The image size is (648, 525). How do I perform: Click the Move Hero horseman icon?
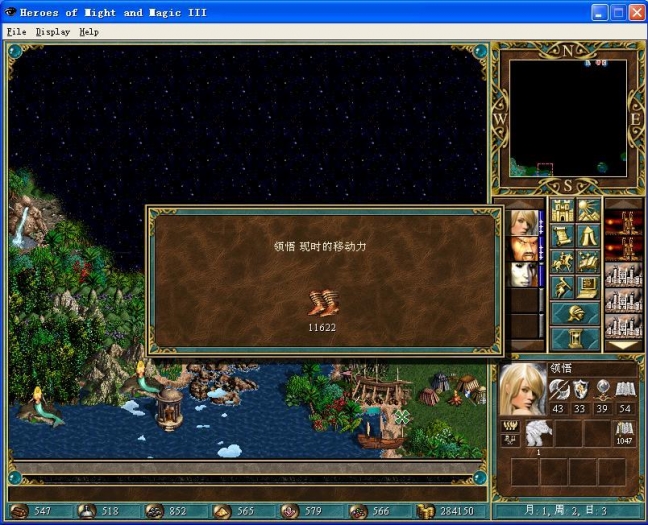[x=562, y=262]
